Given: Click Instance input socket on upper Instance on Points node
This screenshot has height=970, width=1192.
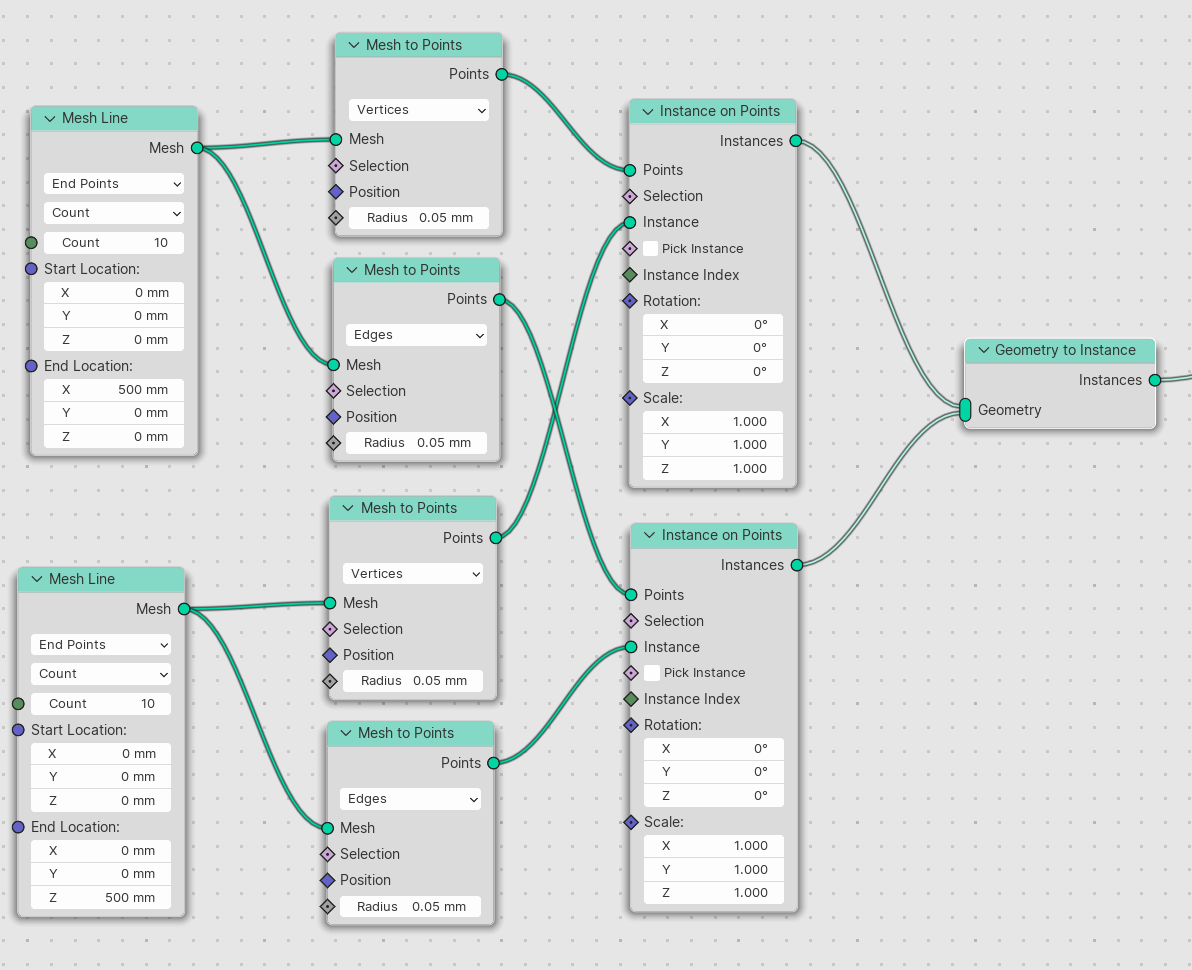Looking at the screenshot, I should pos(630,223).
